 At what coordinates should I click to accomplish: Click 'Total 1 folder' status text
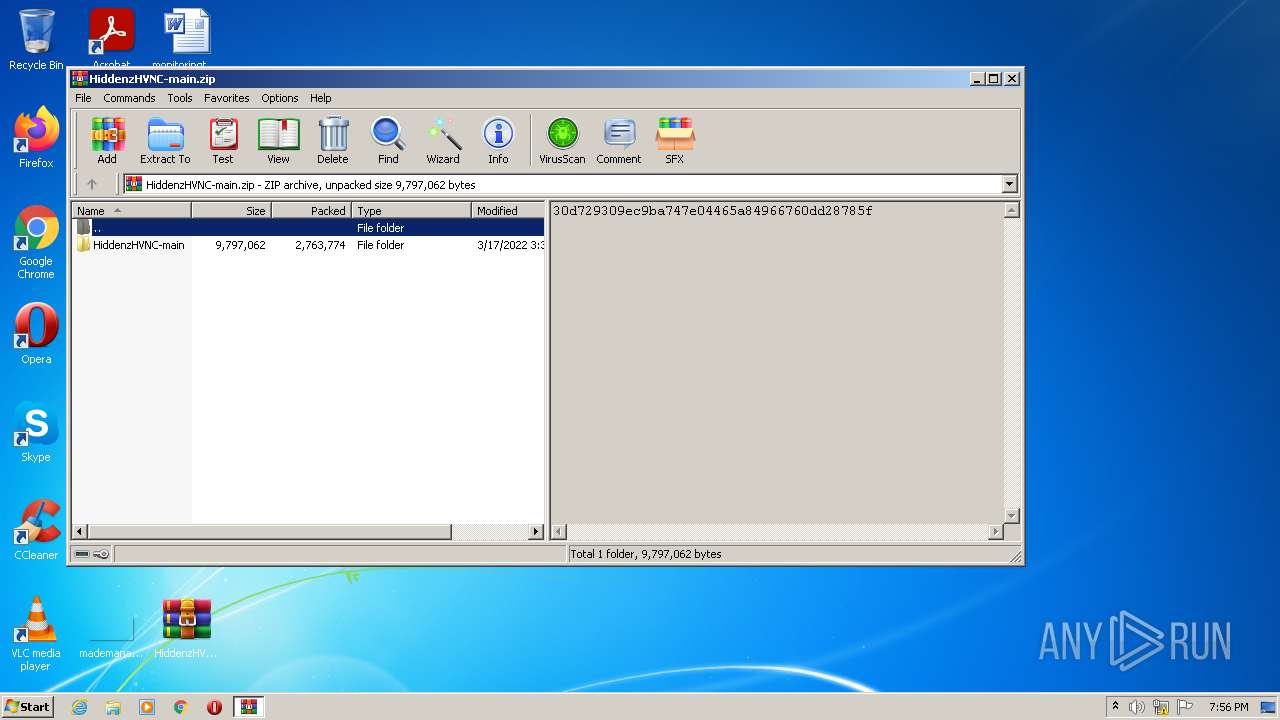(645, 554)
